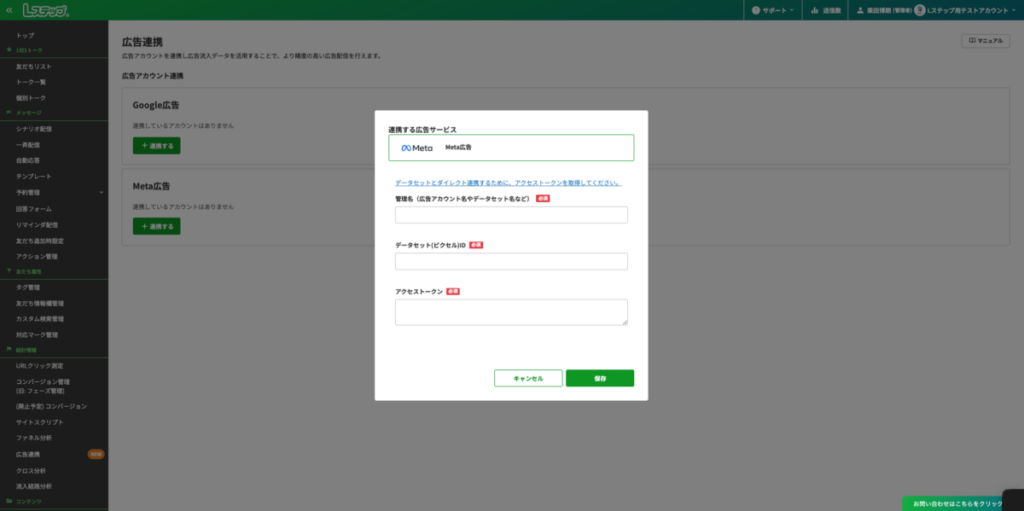Open 友だちリスト in the sidebar

click(34, 66)
